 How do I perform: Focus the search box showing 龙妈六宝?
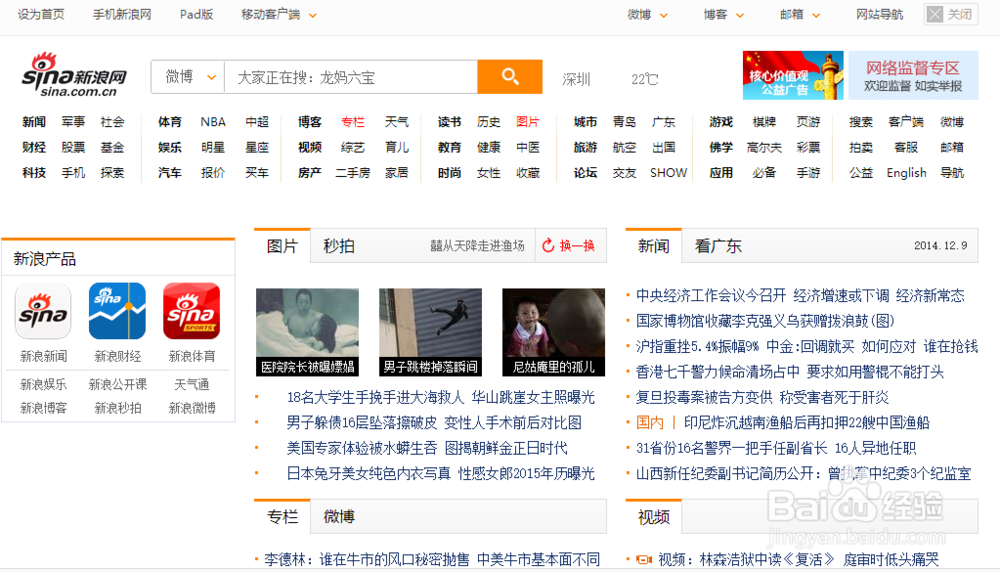[x=351, y=77]
